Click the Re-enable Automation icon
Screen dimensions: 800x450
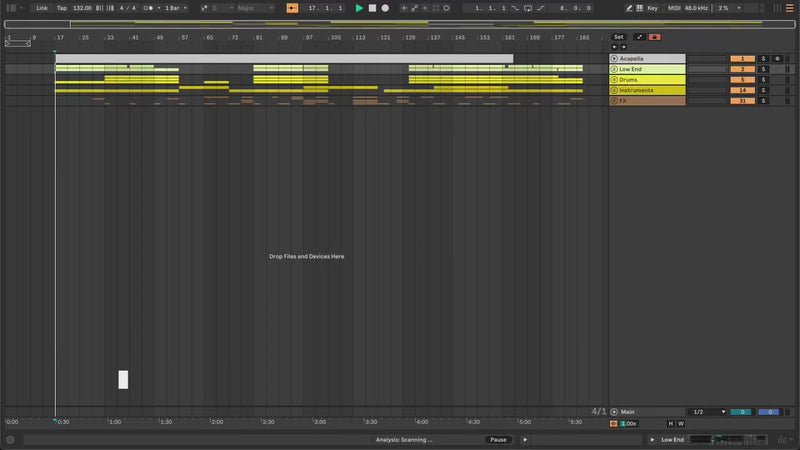[424, 8]
